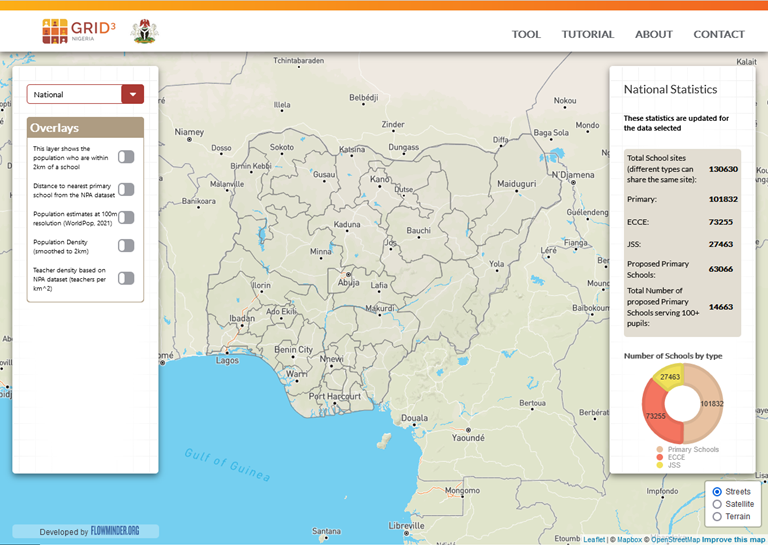Image resolution: width=768 pixels, height=545 pixels.
Task: Open the Flowminder.org developer link
Action: (x=115, y=531)
